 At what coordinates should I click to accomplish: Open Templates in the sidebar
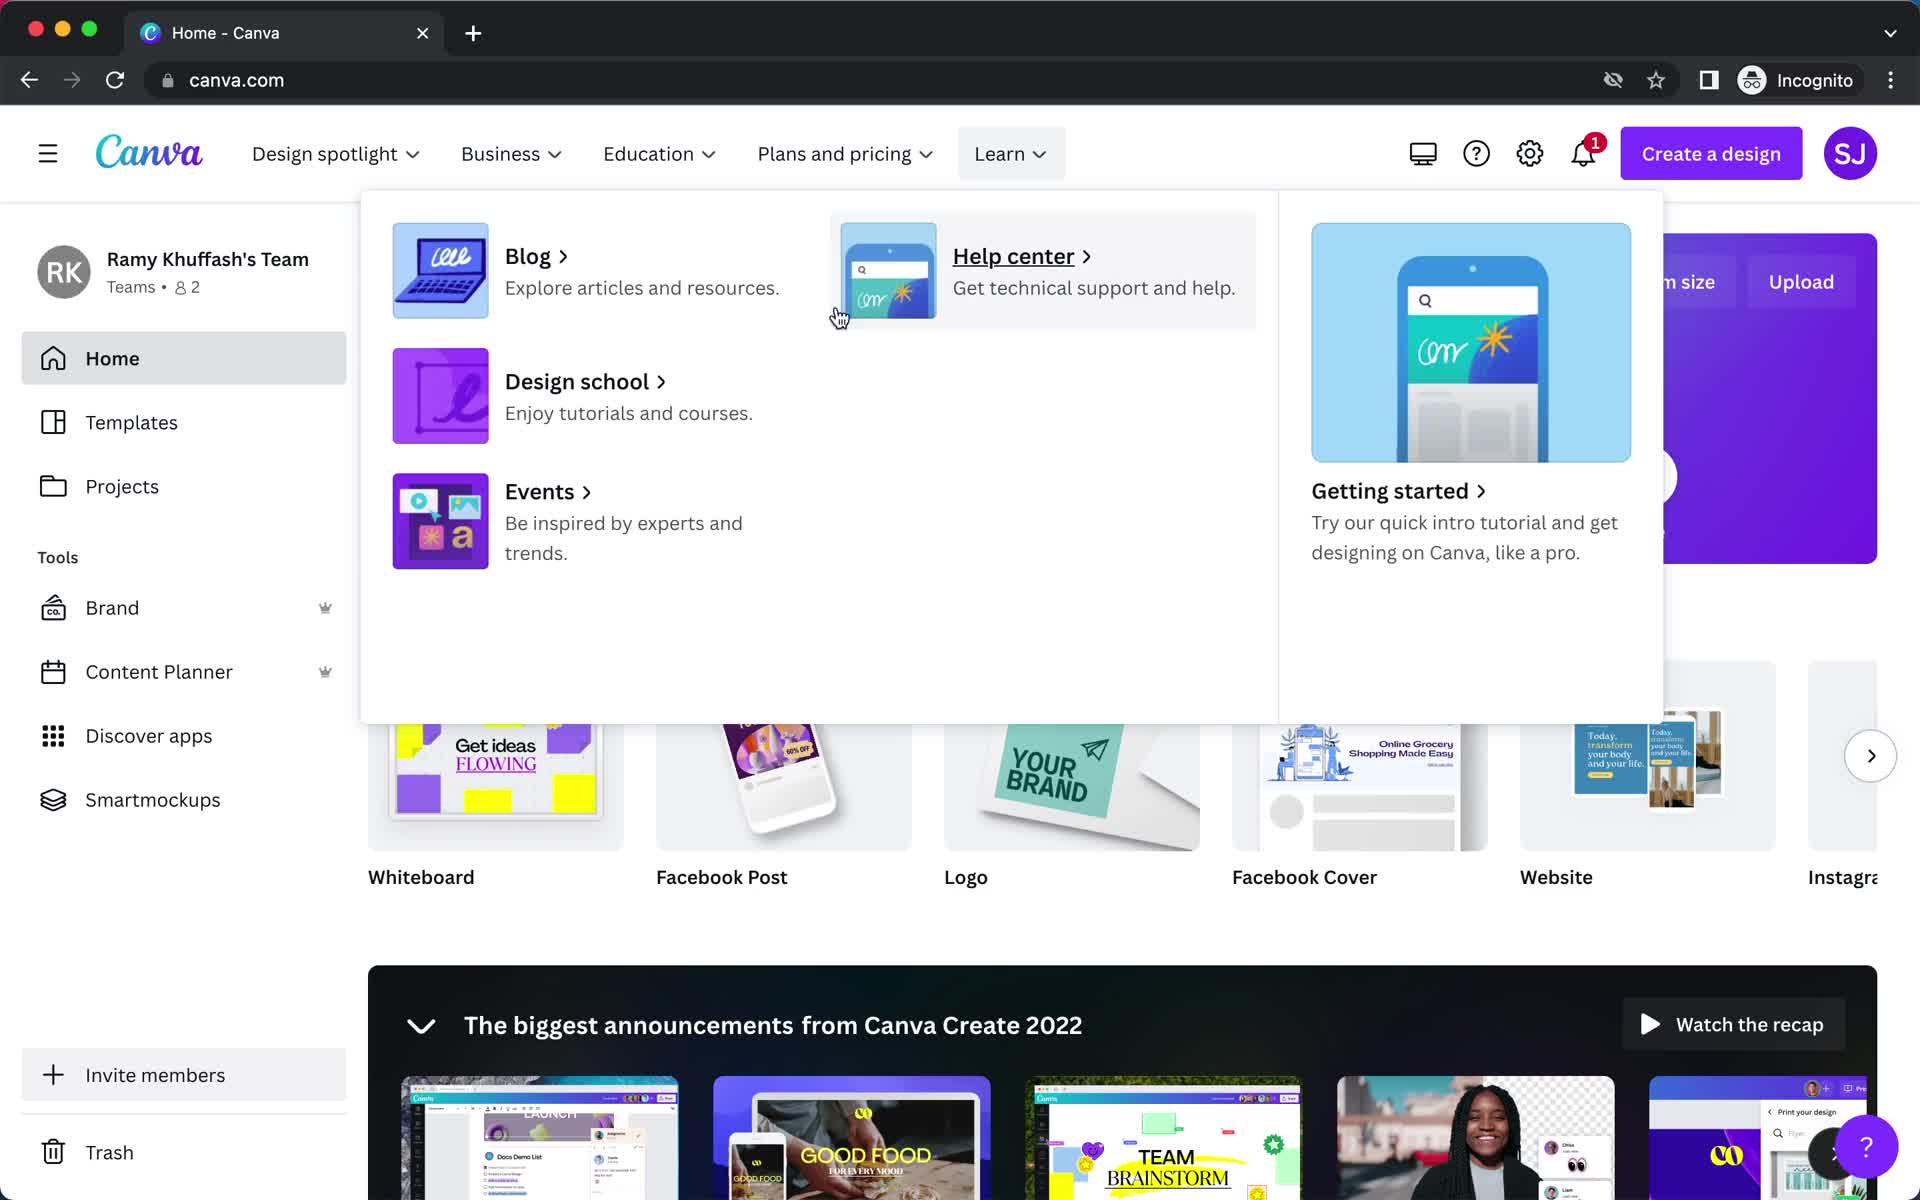[184, 422]
